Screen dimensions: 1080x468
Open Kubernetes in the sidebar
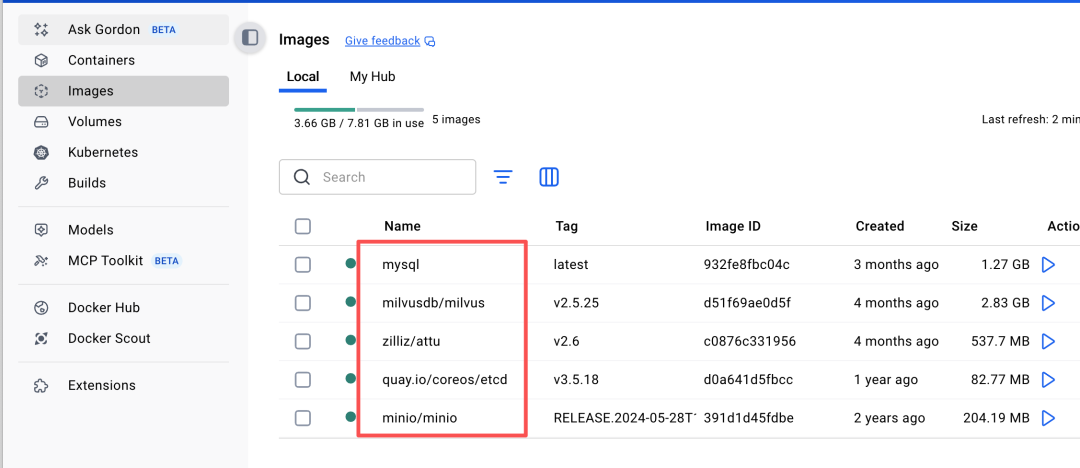[124, 152]
